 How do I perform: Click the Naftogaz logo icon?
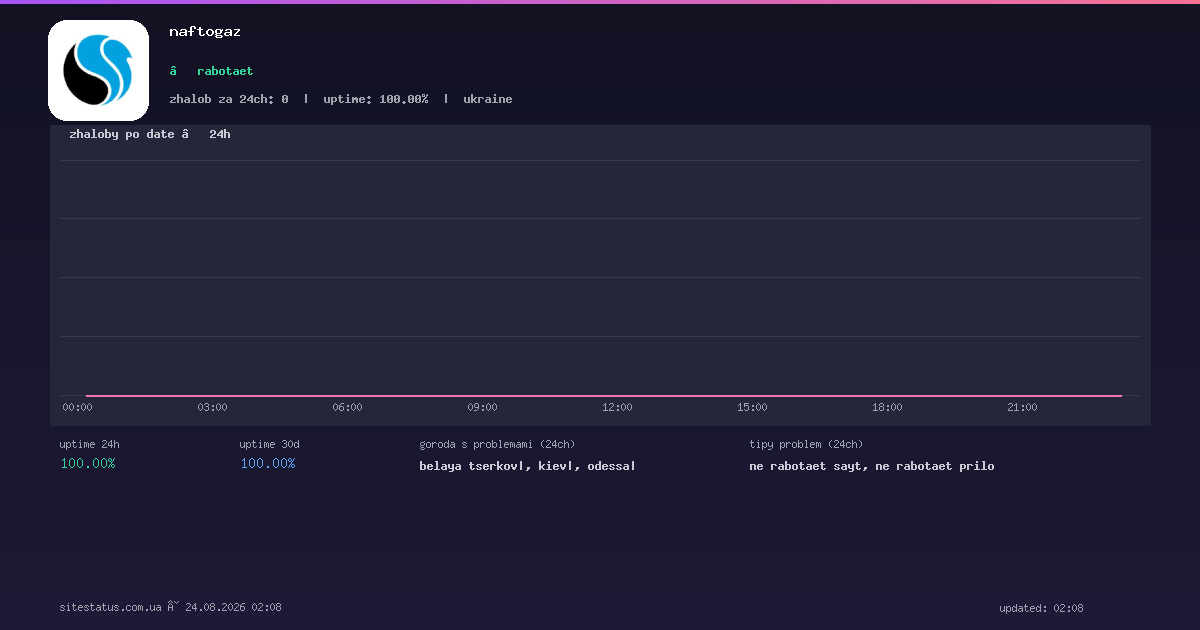(x=98, y=70)
